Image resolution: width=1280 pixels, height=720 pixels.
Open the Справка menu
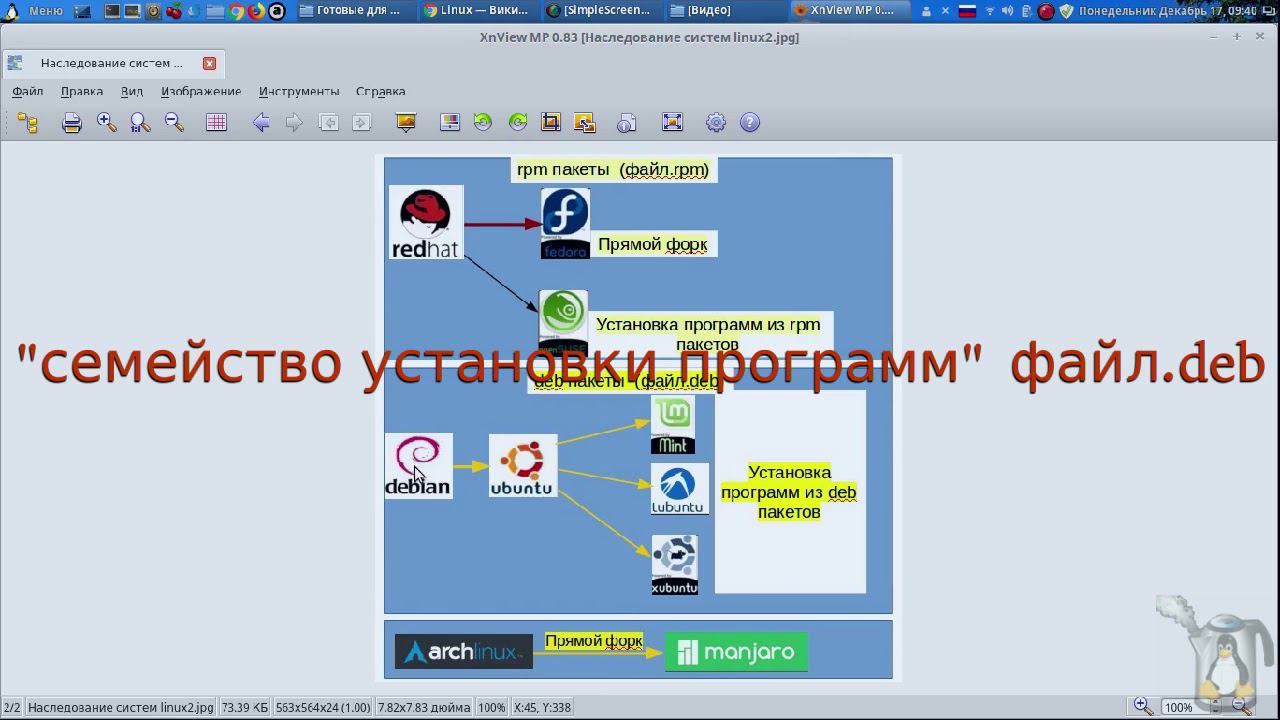(x=381, y=91)
